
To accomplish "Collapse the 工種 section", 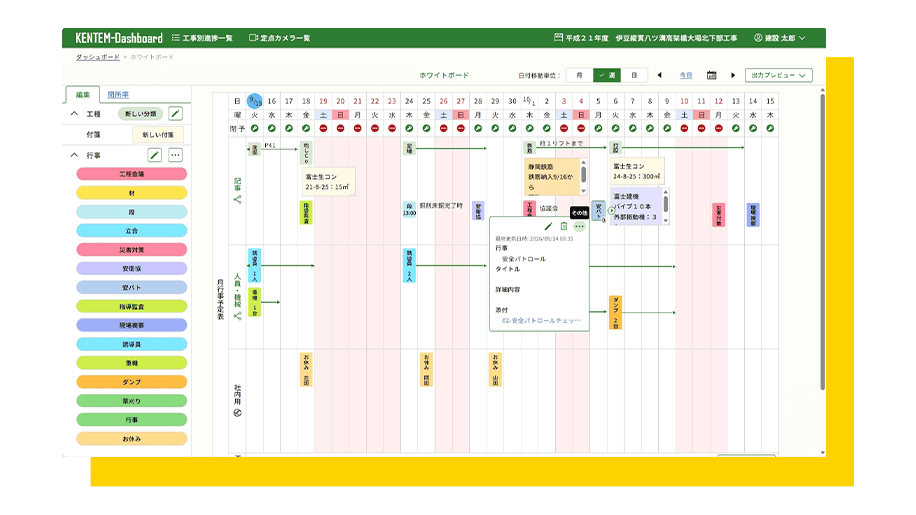I will click(x=74, y=113).
